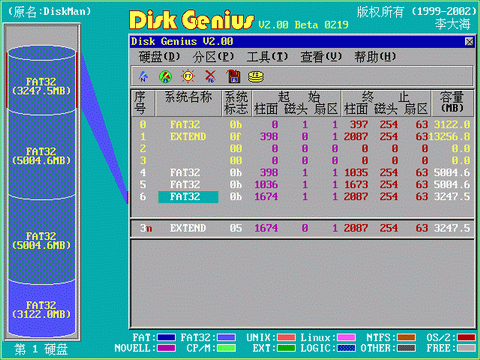Select the FAT32 (3122.0MB) cylinder segment
The width and height of the screenshot is (480, 360).
click(41, 310)
